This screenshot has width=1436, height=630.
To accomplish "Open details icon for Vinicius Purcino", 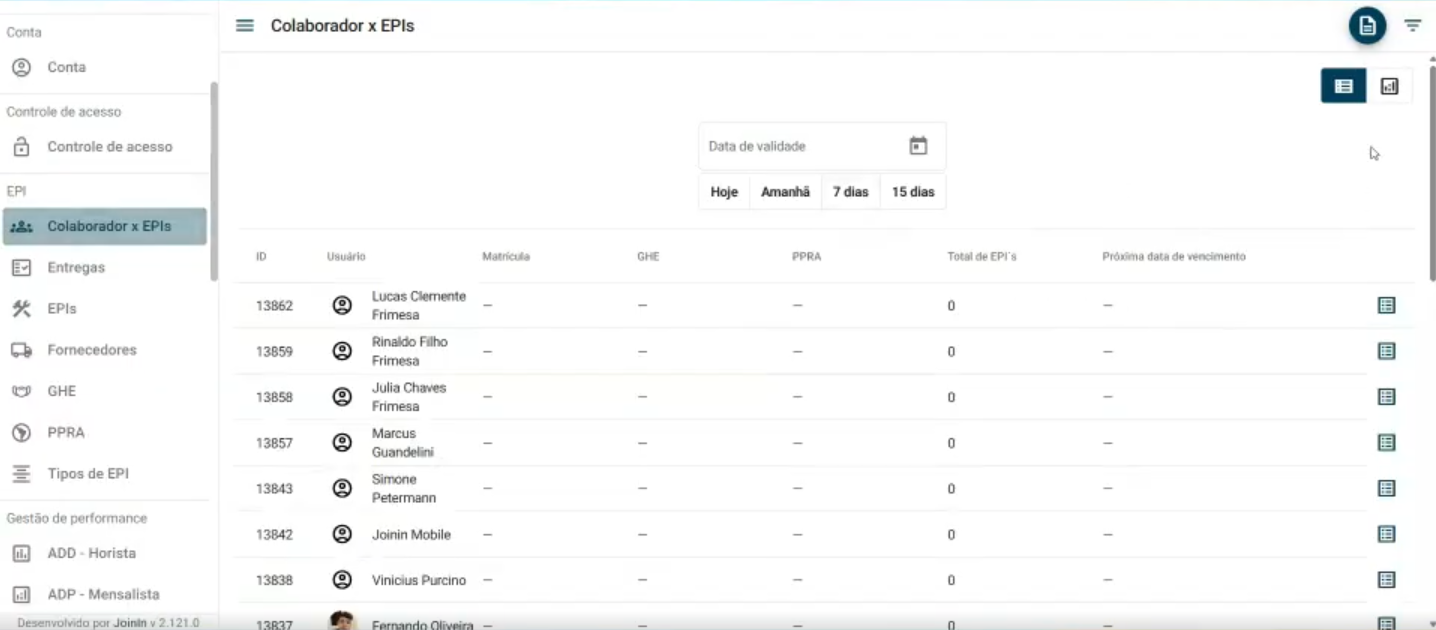I will click(1386, 580).
